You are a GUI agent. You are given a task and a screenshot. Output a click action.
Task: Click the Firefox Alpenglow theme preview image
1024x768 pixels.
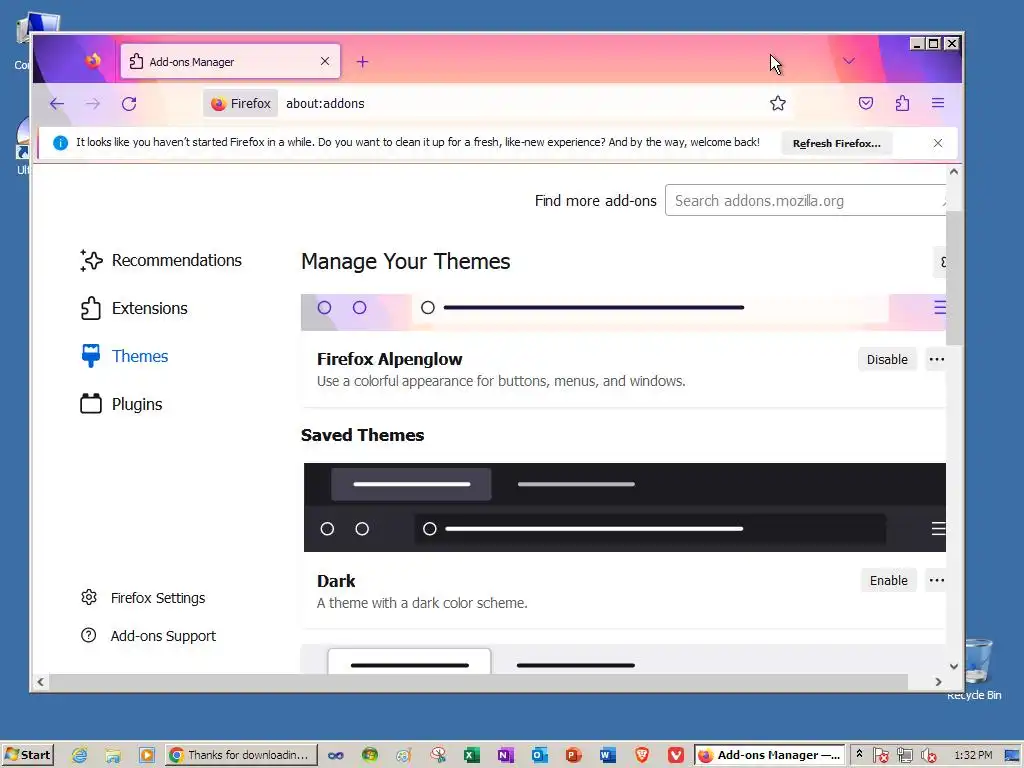623,312
